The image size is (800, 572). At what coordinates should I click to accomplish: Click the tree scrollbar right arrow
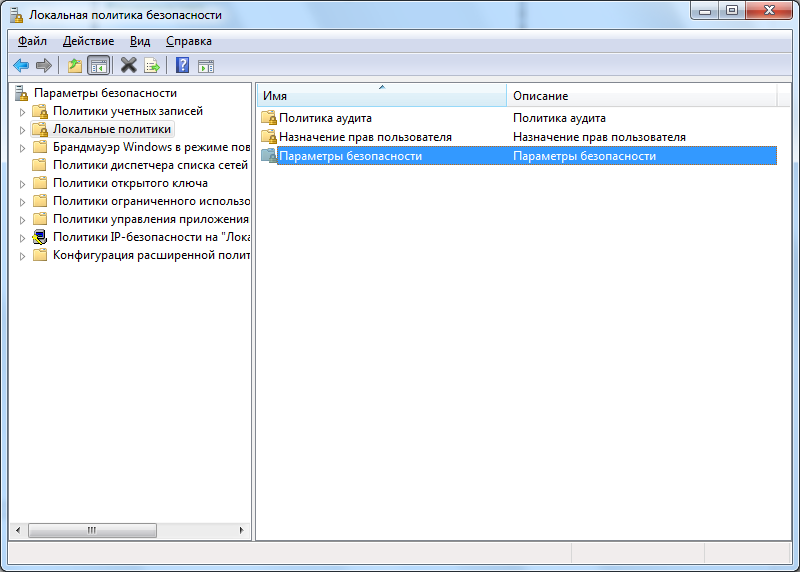(x=241, y=530)
